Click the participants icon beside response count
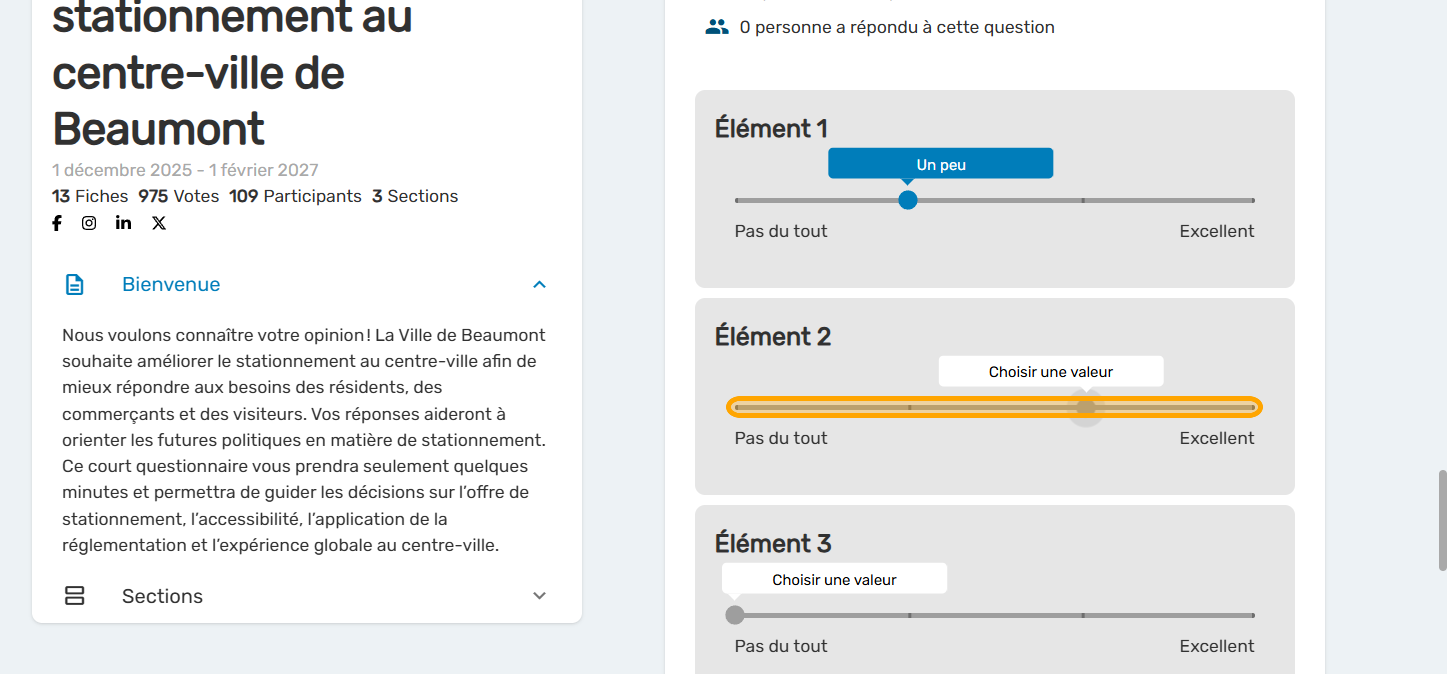Screen dimensions: 1447x674 coord(717,27)
